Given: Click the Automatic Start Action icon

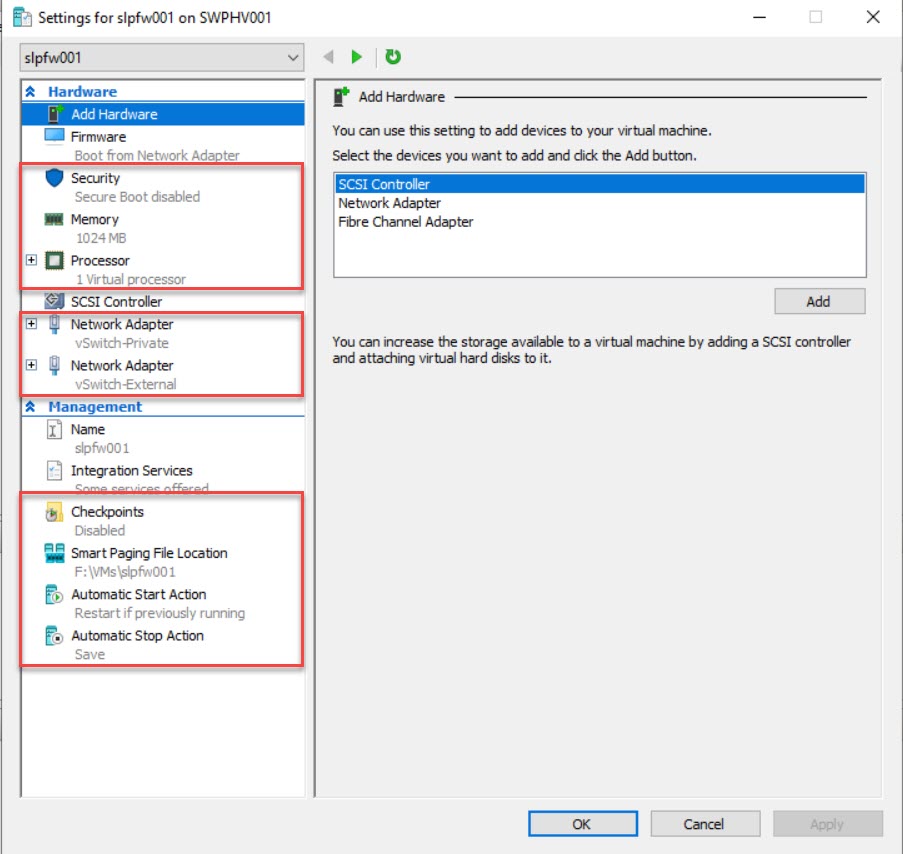Looking at the screenshot, I should tap(54, 595).
